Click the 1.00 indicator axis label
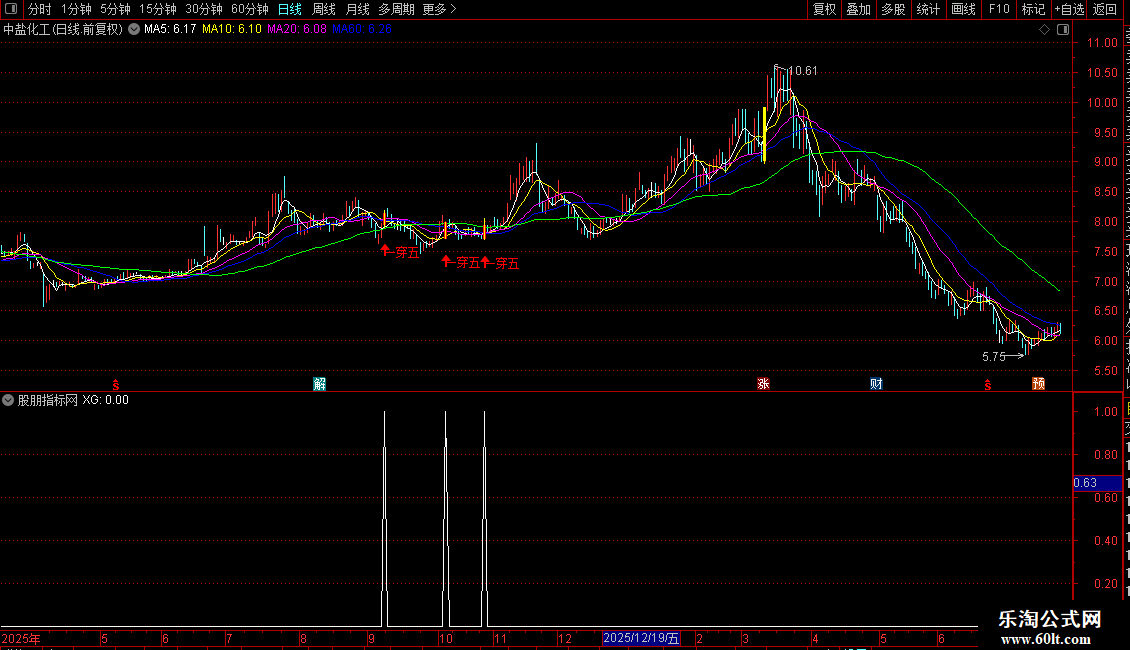The height and width of the screenshot is (650, 1130). (x=1106, y=411)
